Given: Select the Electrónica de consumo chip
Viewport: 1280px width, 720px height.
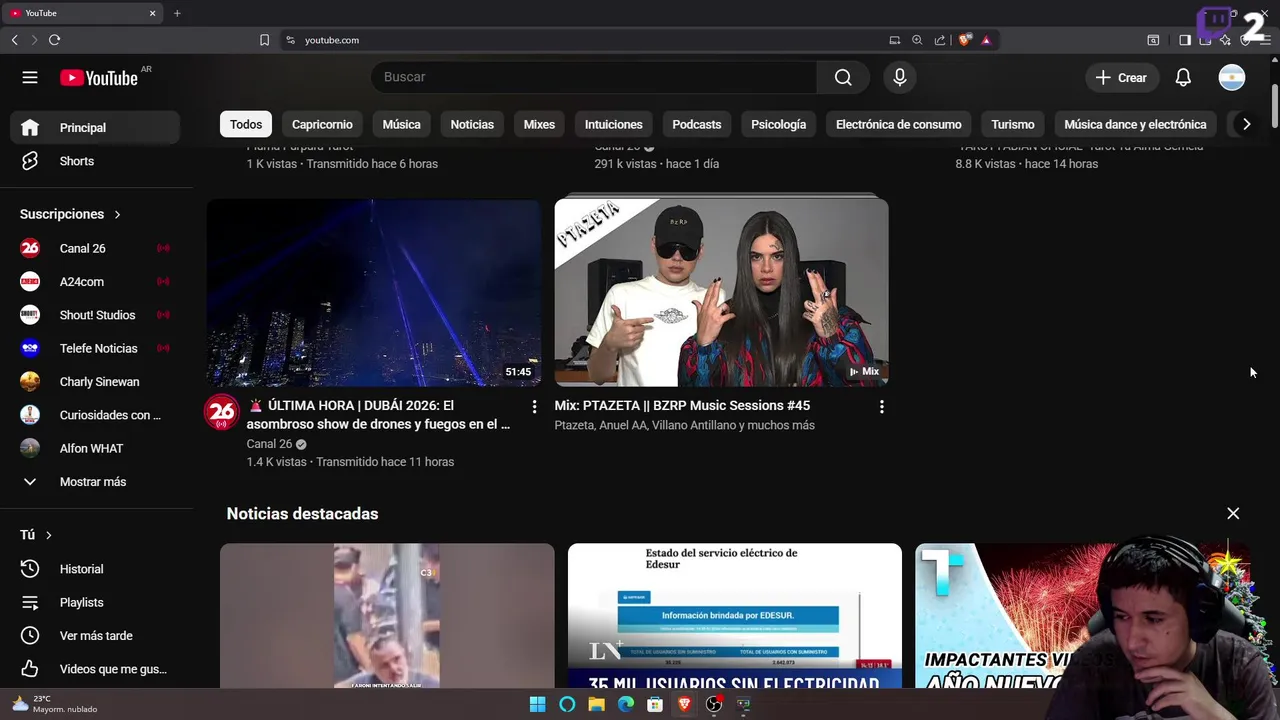Looking at the screenshot, I should point(898,124).
